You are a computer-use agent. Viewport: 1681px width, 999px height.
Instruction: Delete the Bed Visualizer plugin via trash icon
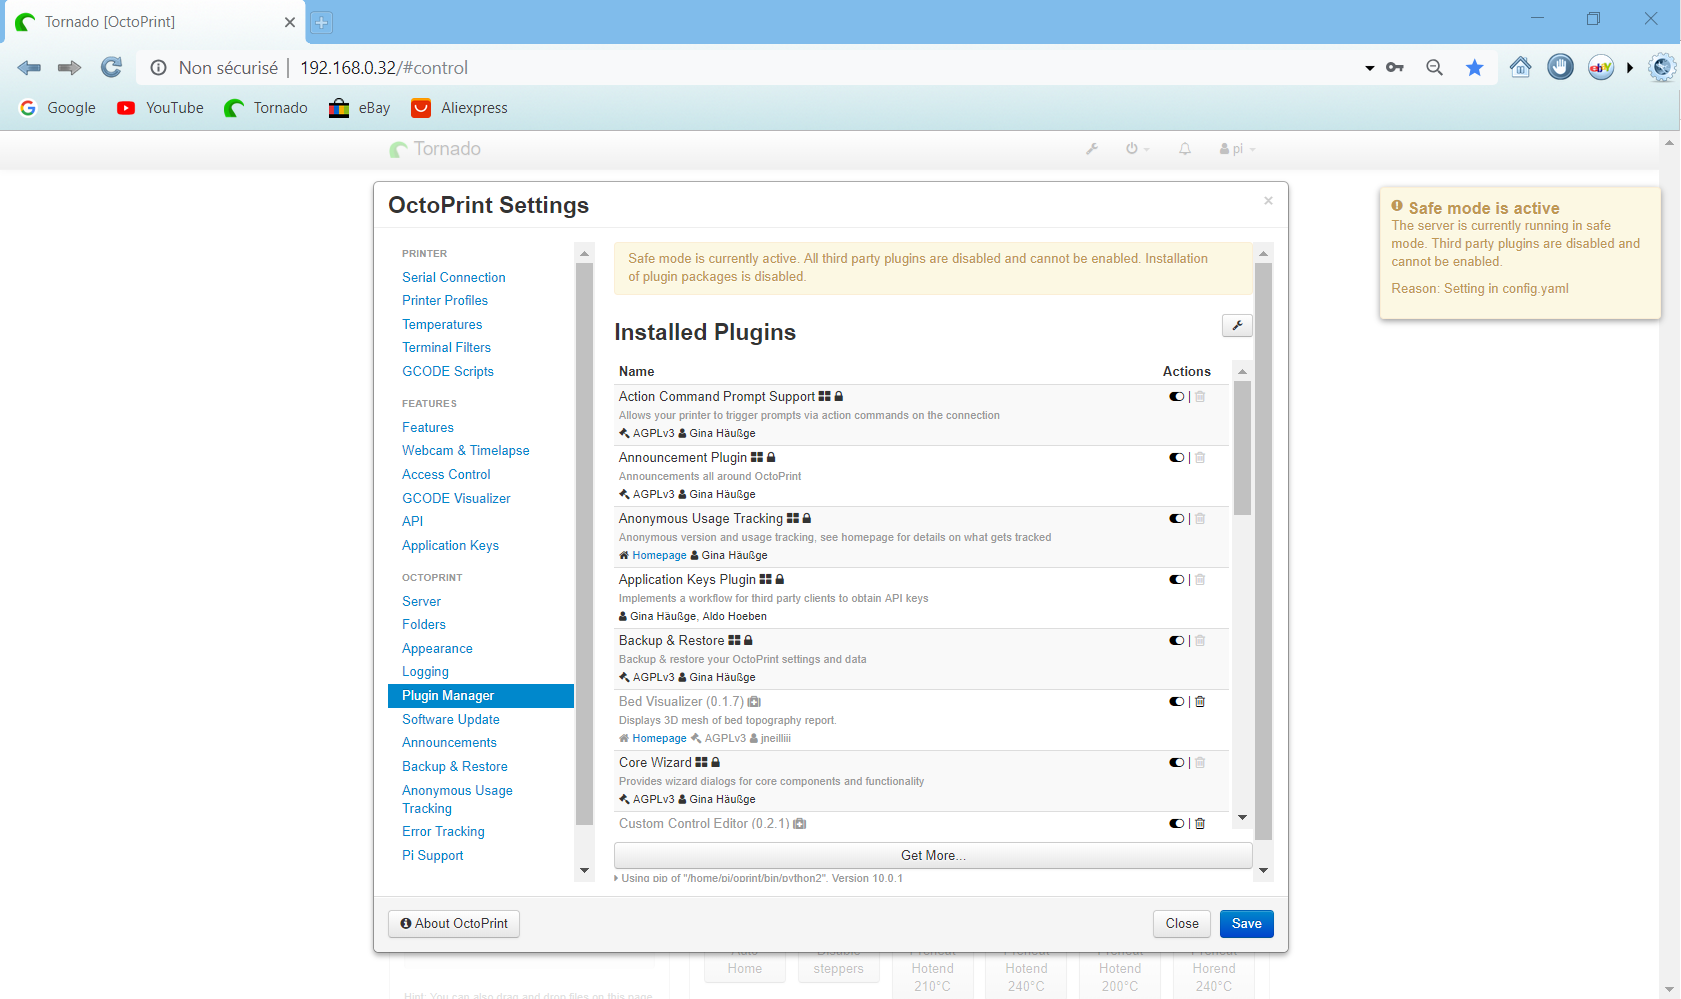pos(1200,701)
